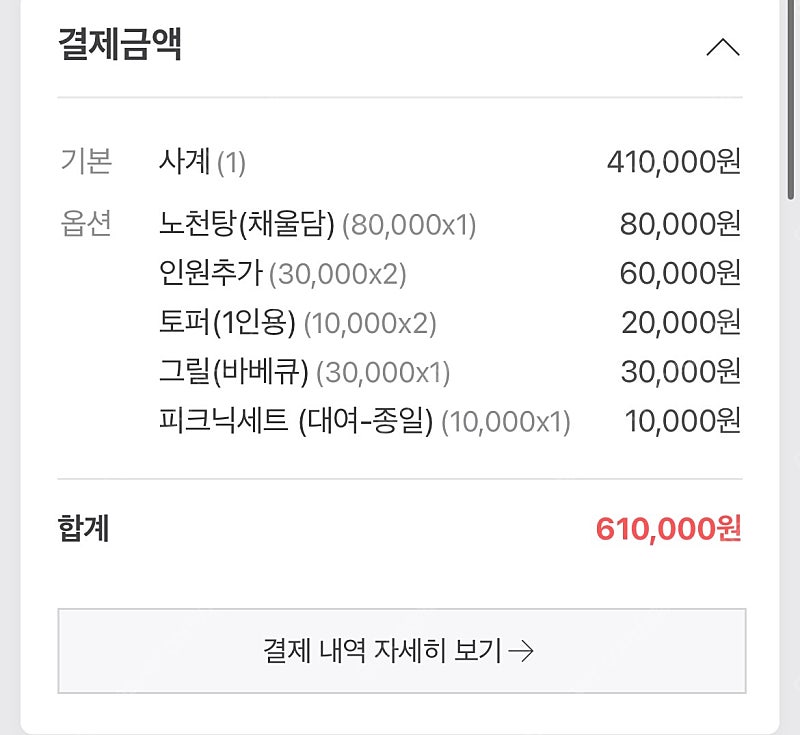Image resolution: width=800 pixels, height=735 pixels.
Task: Click the 80,000원 amount for 노천탕
Action: tap(680, 224)
